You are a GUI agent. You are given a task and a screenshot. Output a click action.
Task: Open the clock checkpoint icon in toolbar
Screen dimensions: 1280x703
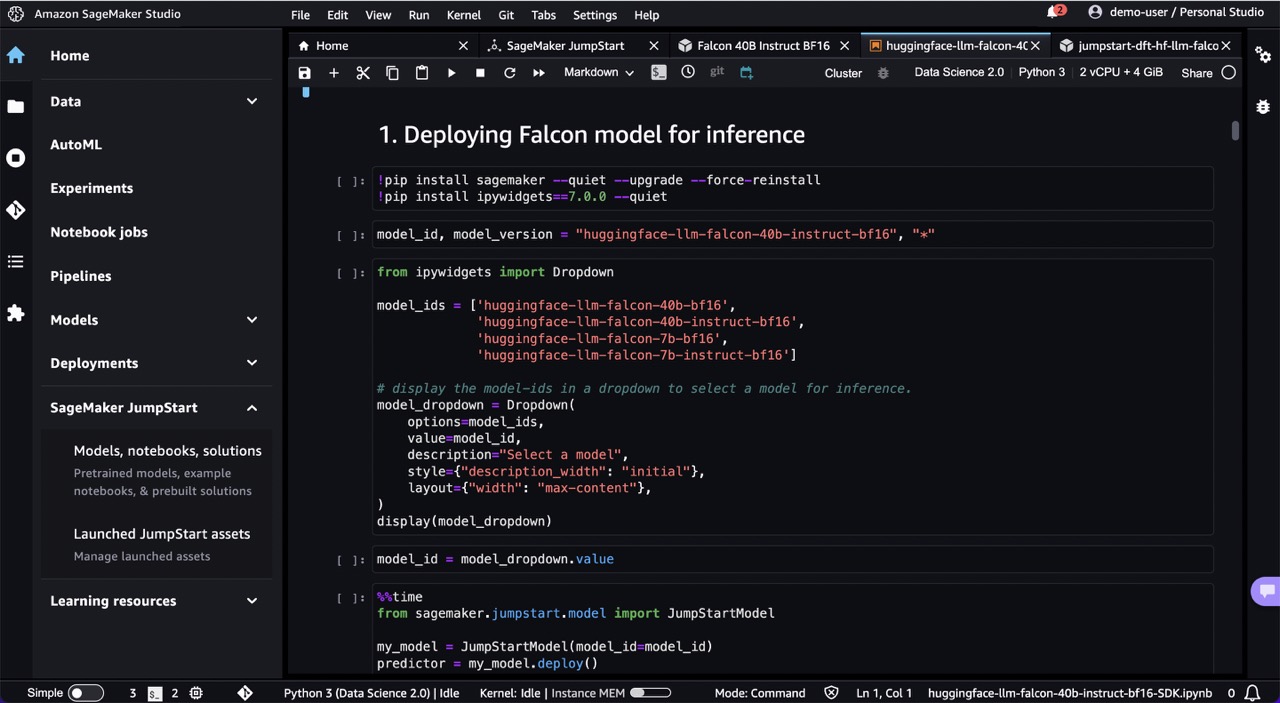coord(688,72)
